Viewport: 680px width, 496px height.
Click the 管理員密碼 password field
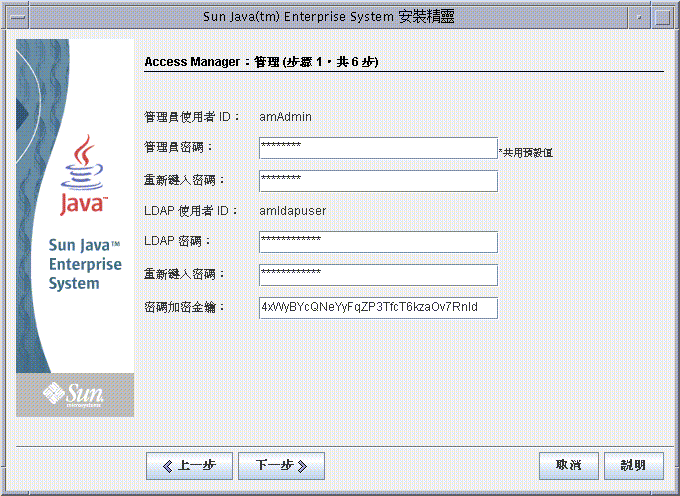(x=378, y=148)
